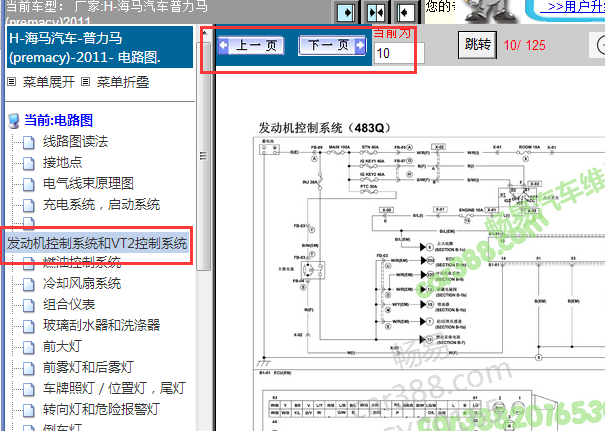Image resolution: width=605 pixels, height=431 pixels.
Task: Click the inward-arrows split panel button
Action: point(376,12)
